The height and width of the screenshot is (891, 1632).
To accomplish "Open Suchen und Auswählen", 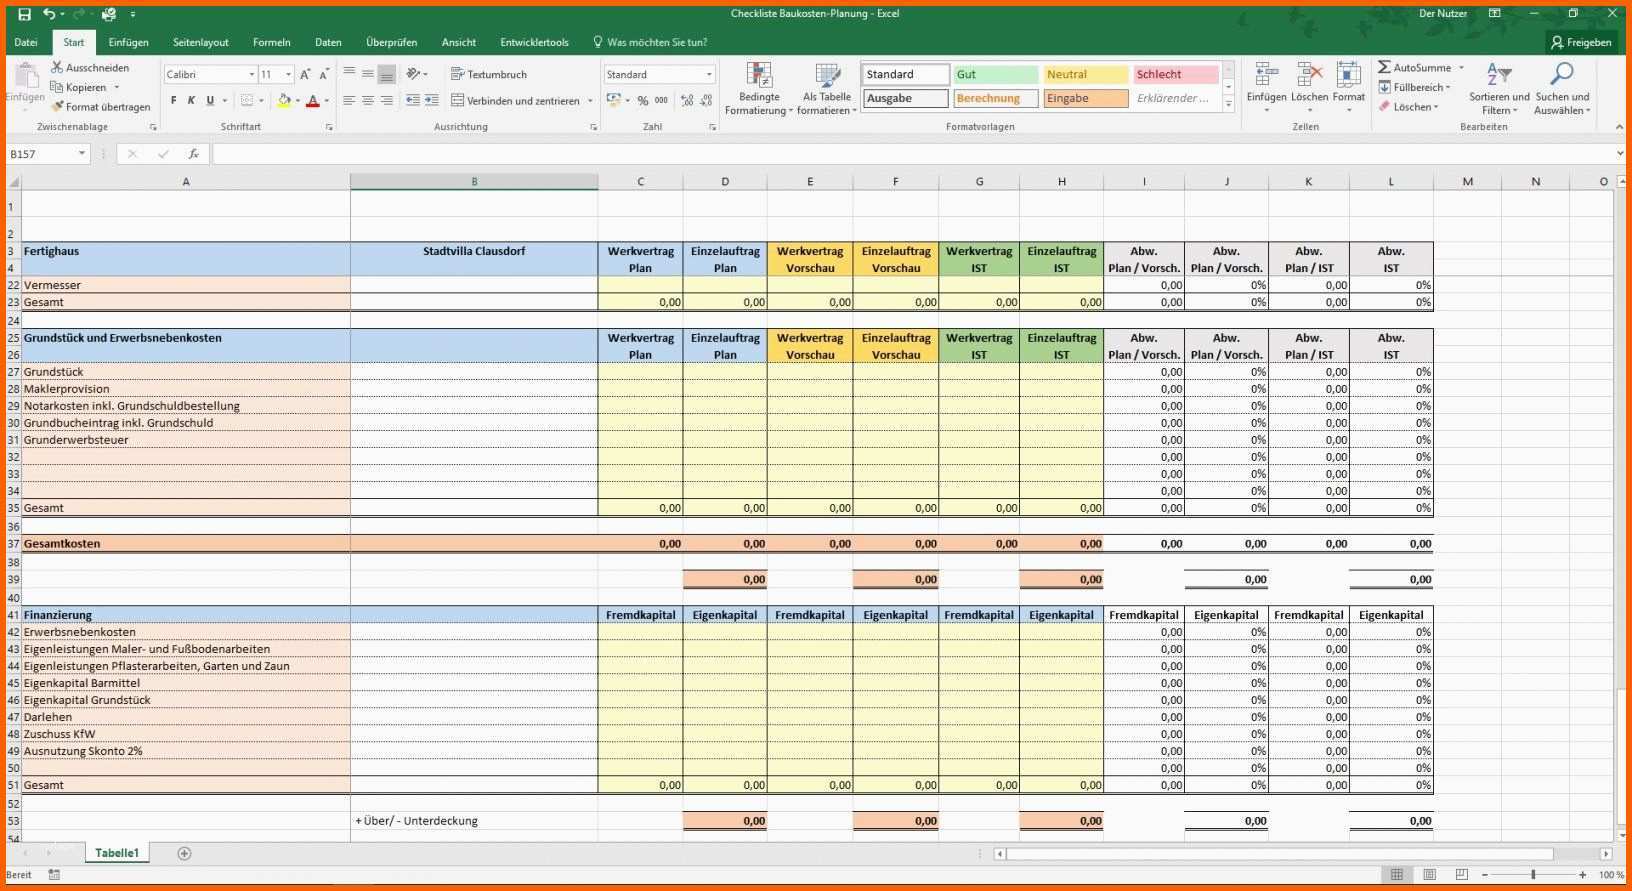I will coord(1562,89).
